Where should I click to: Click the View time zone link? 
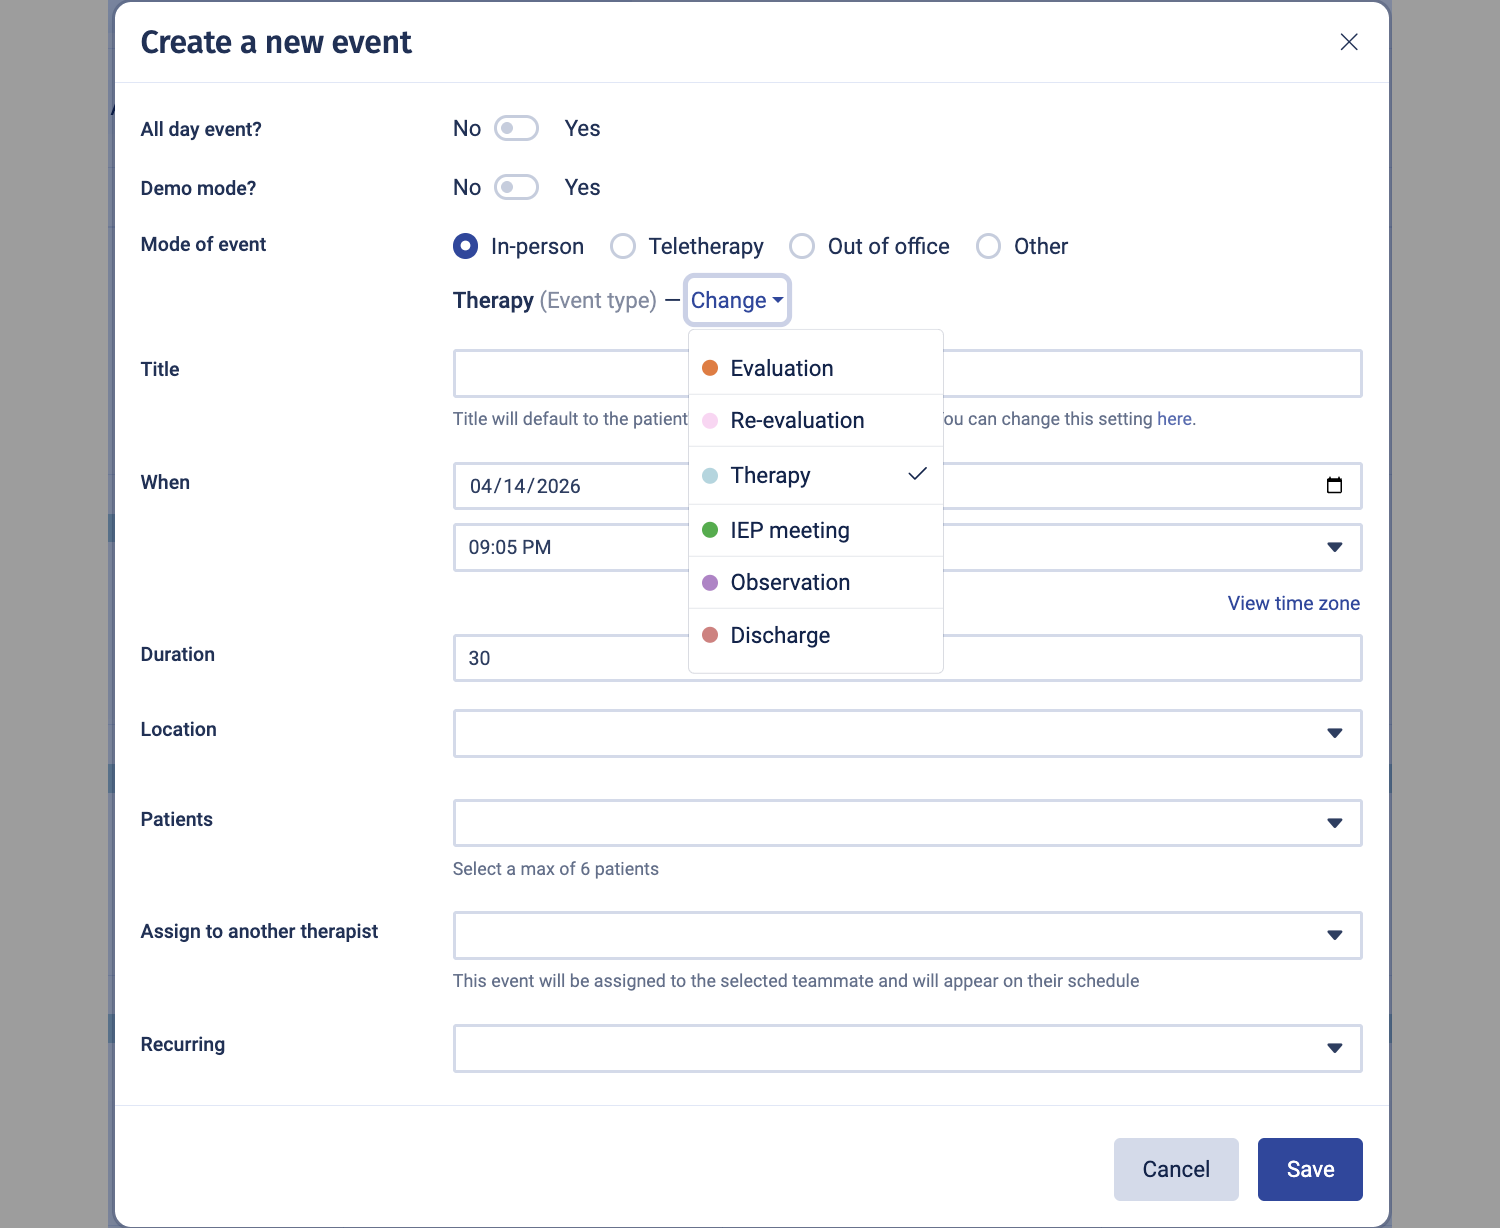click(x=1293, y=603)
